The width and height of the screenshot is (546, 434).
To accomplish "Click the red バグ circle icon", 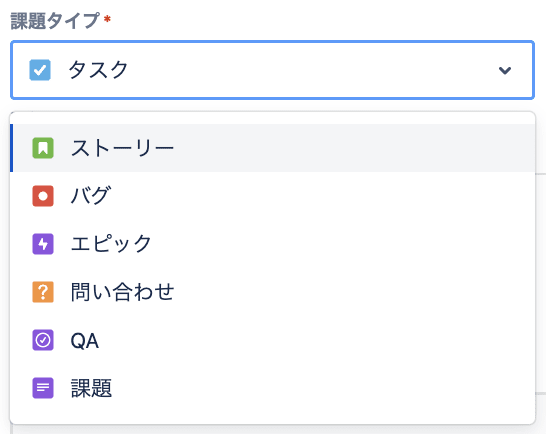I will click(43, 196).
